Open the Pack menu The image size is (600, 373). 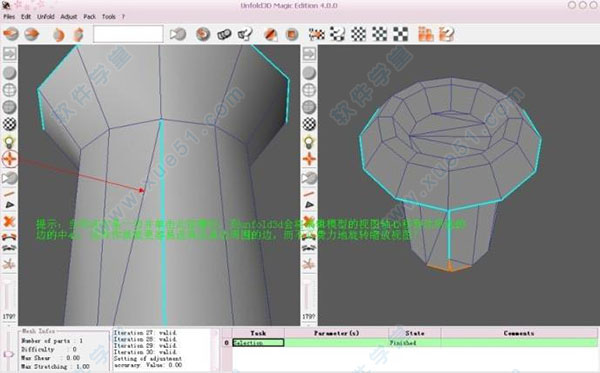click(x=90, y=17)
